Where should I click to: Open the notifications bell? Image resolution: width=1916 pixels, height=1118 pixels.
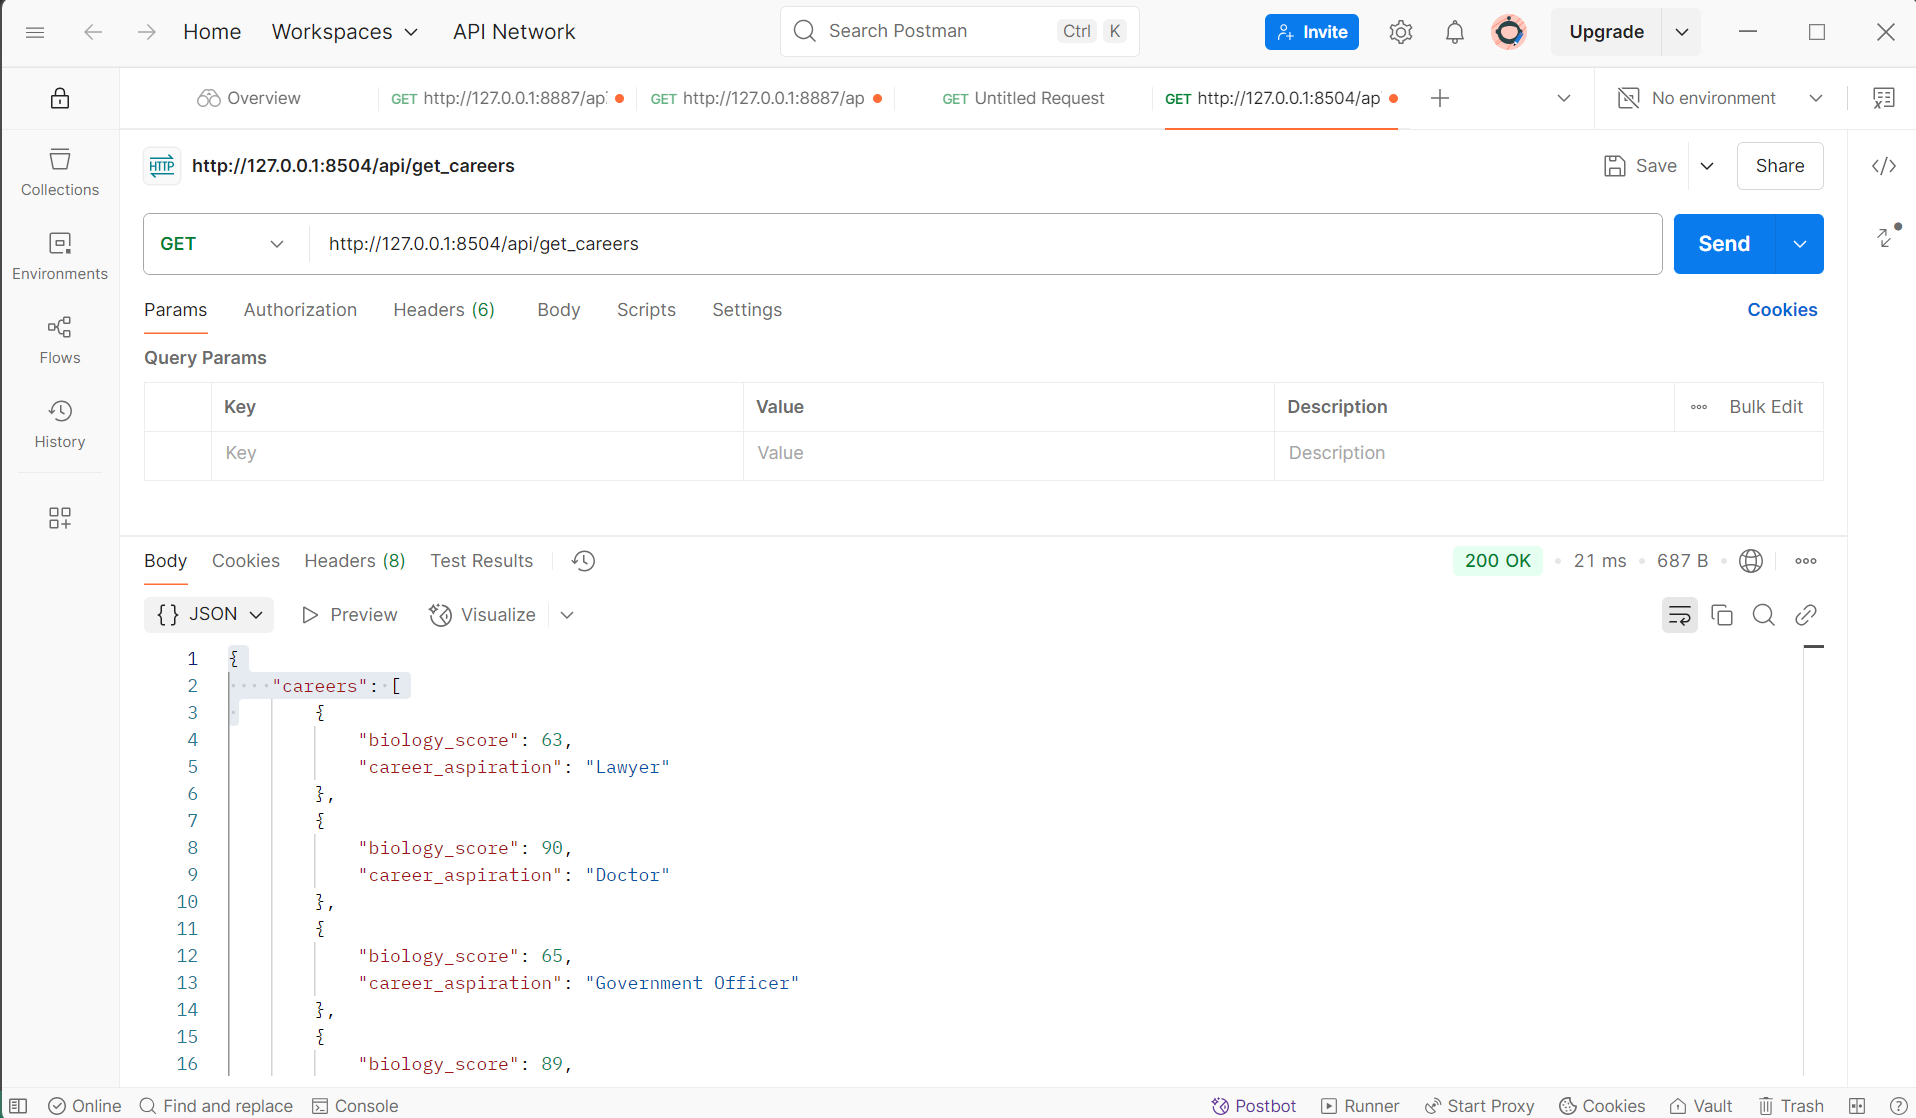click(x=1454, y=32)
